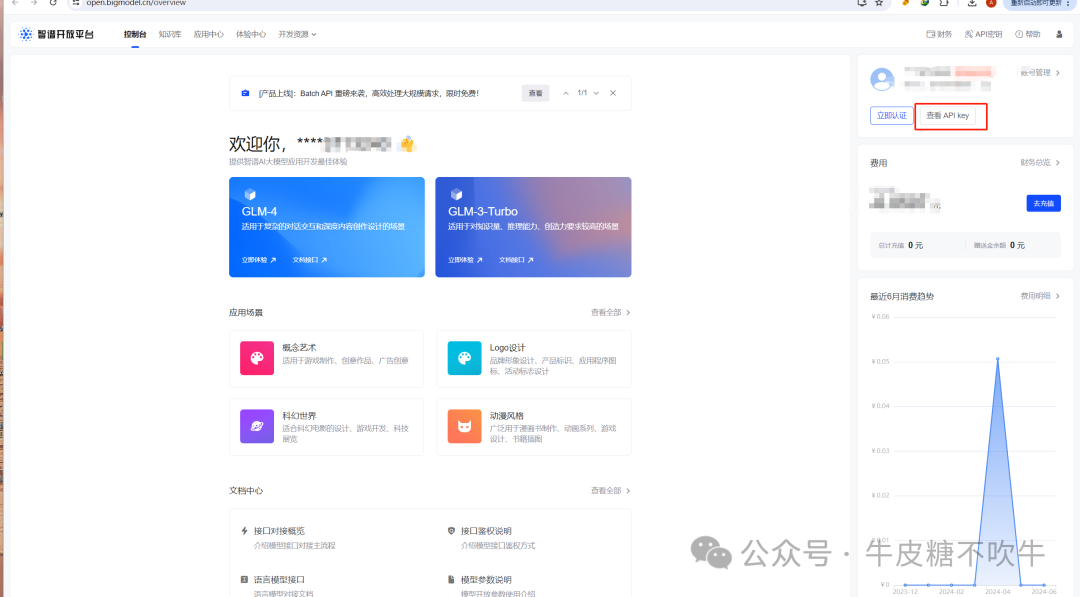Click 查看全部 next to 应用场景
This screenshot has height=597, width=1080.
[x=610, y=313]
